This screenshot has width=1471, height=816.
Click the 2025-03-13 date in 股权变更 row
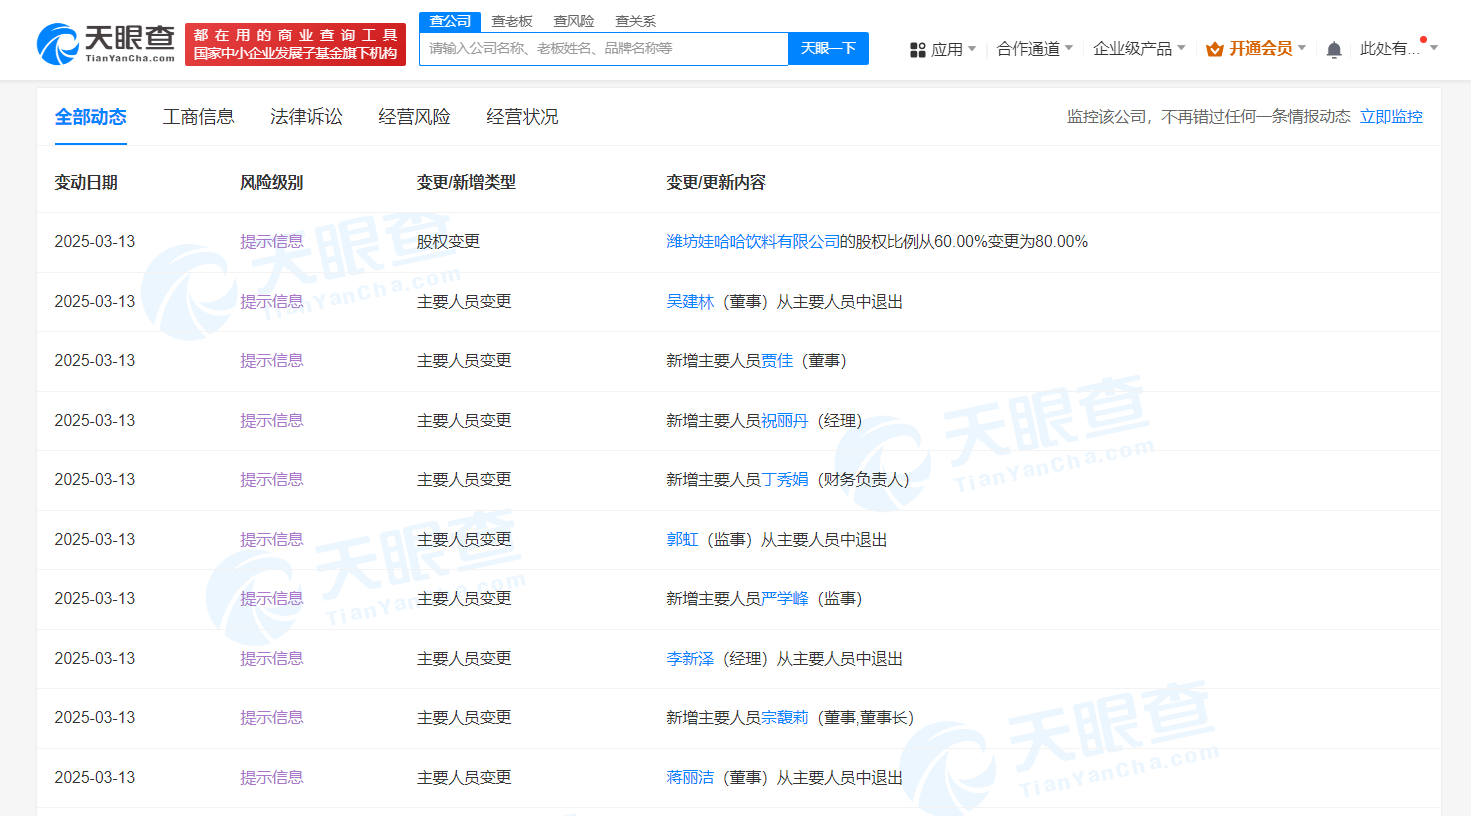[95, 242]
